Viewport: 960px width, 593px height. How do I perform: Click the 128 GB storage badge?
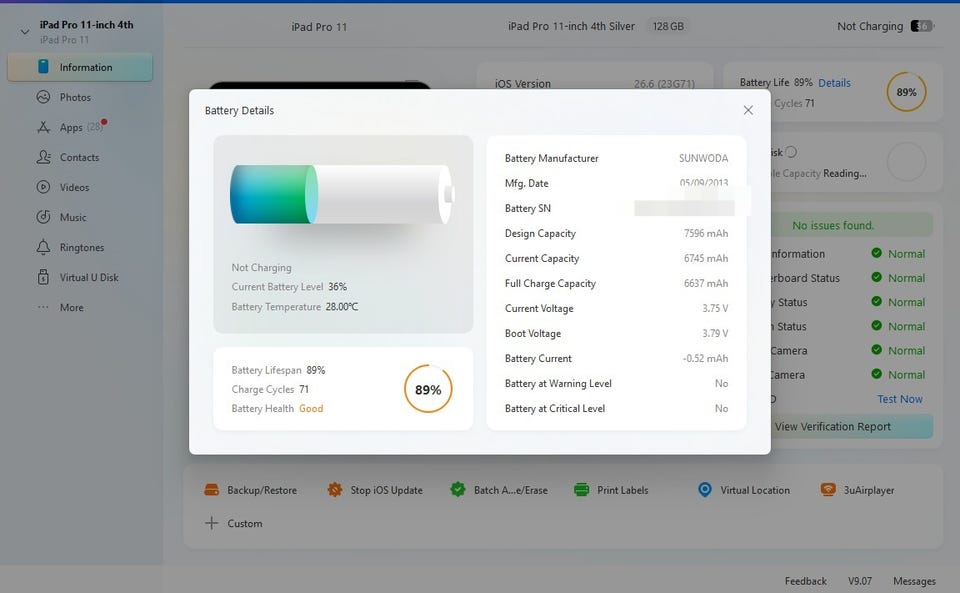(668, 26)
